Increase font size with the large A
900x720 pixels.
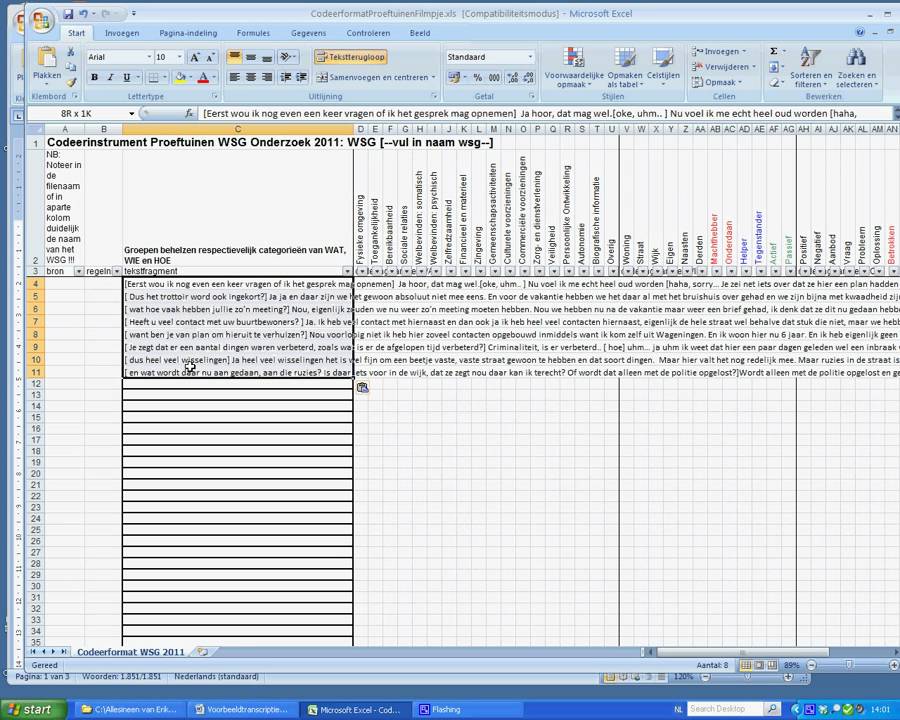[x=195, y=57]
